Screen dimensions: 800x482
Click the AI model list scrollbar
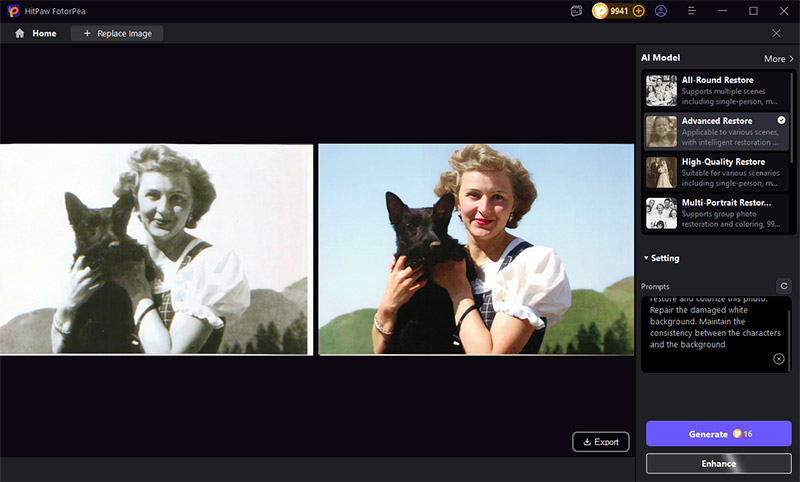pos(792,117)
